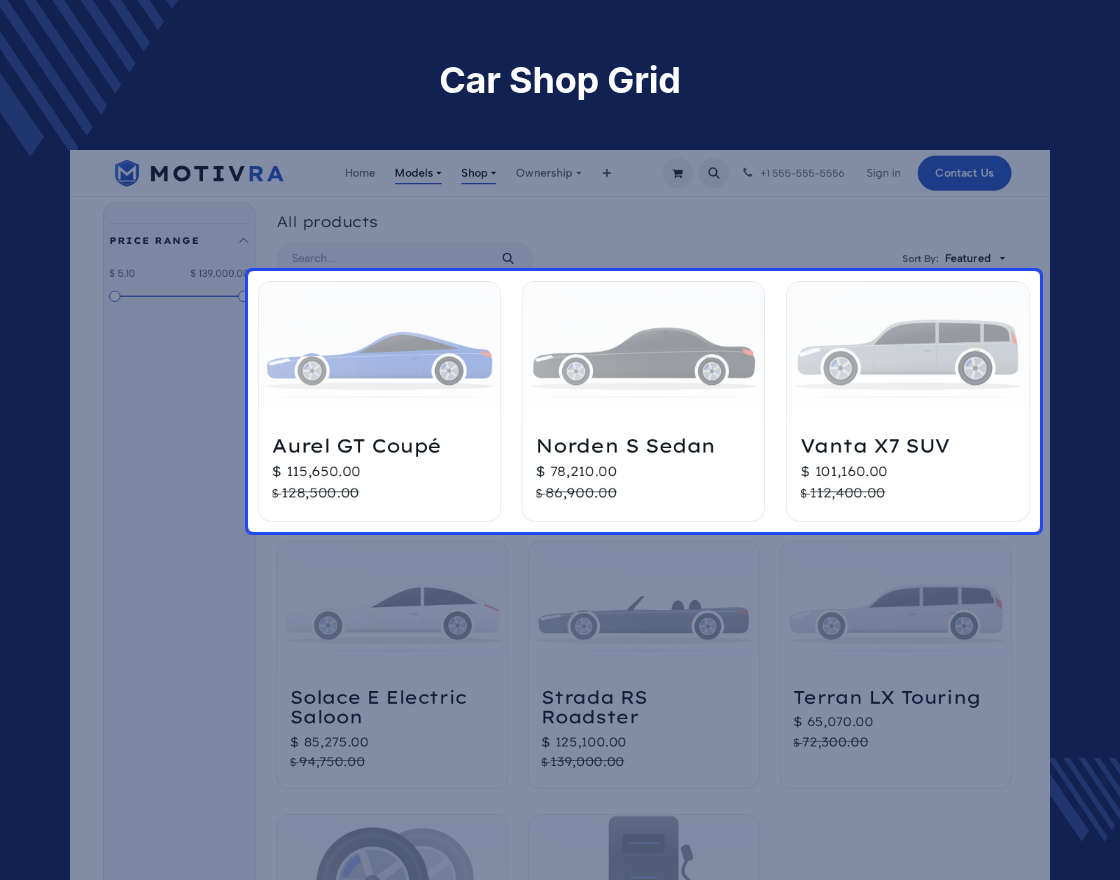Click the Solace E Electric Saloon title

pos(379,707)
